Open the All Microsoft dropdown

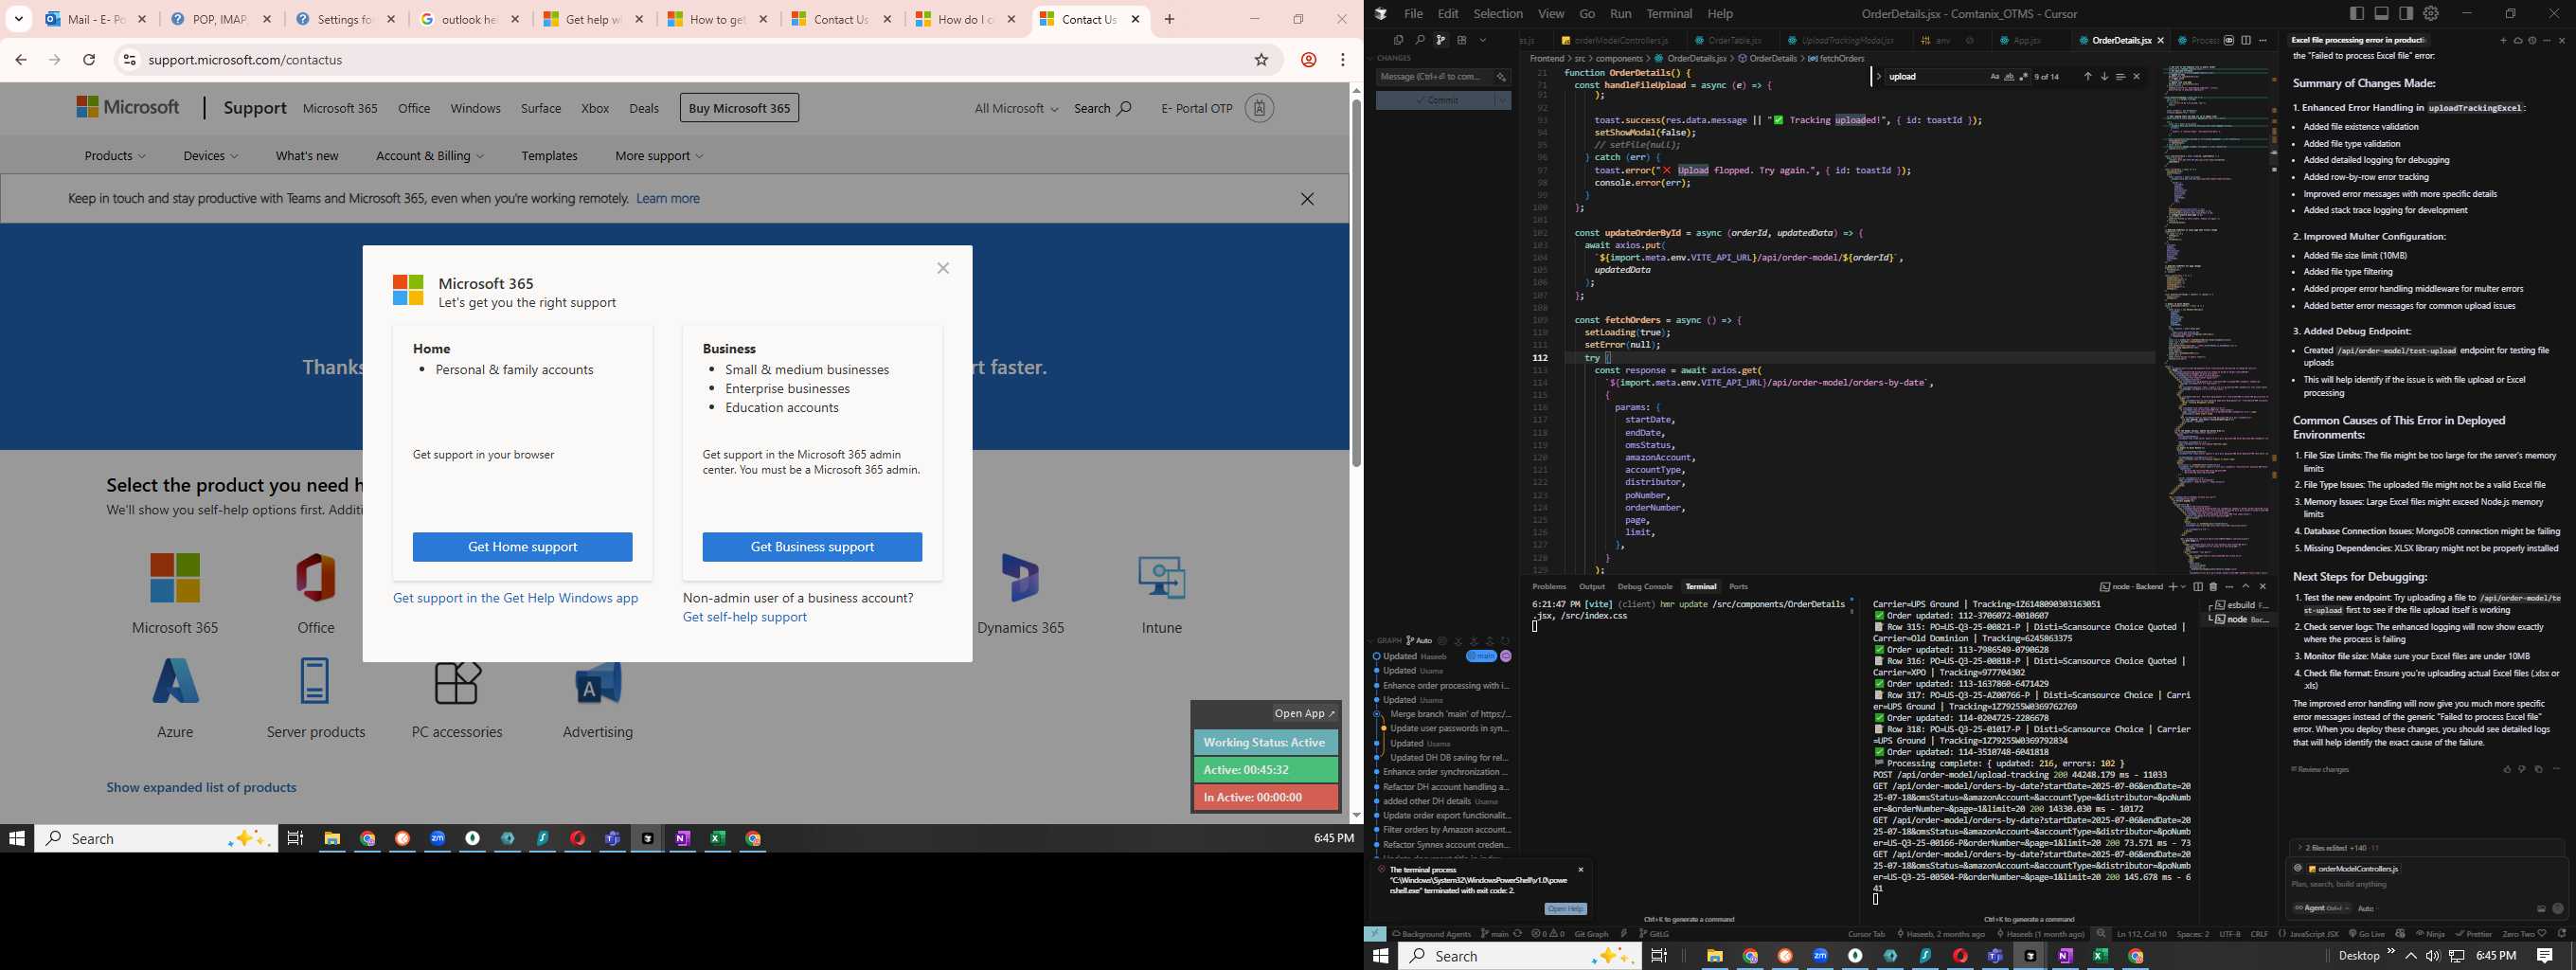pyautogui.click(x=1016, y=108)
